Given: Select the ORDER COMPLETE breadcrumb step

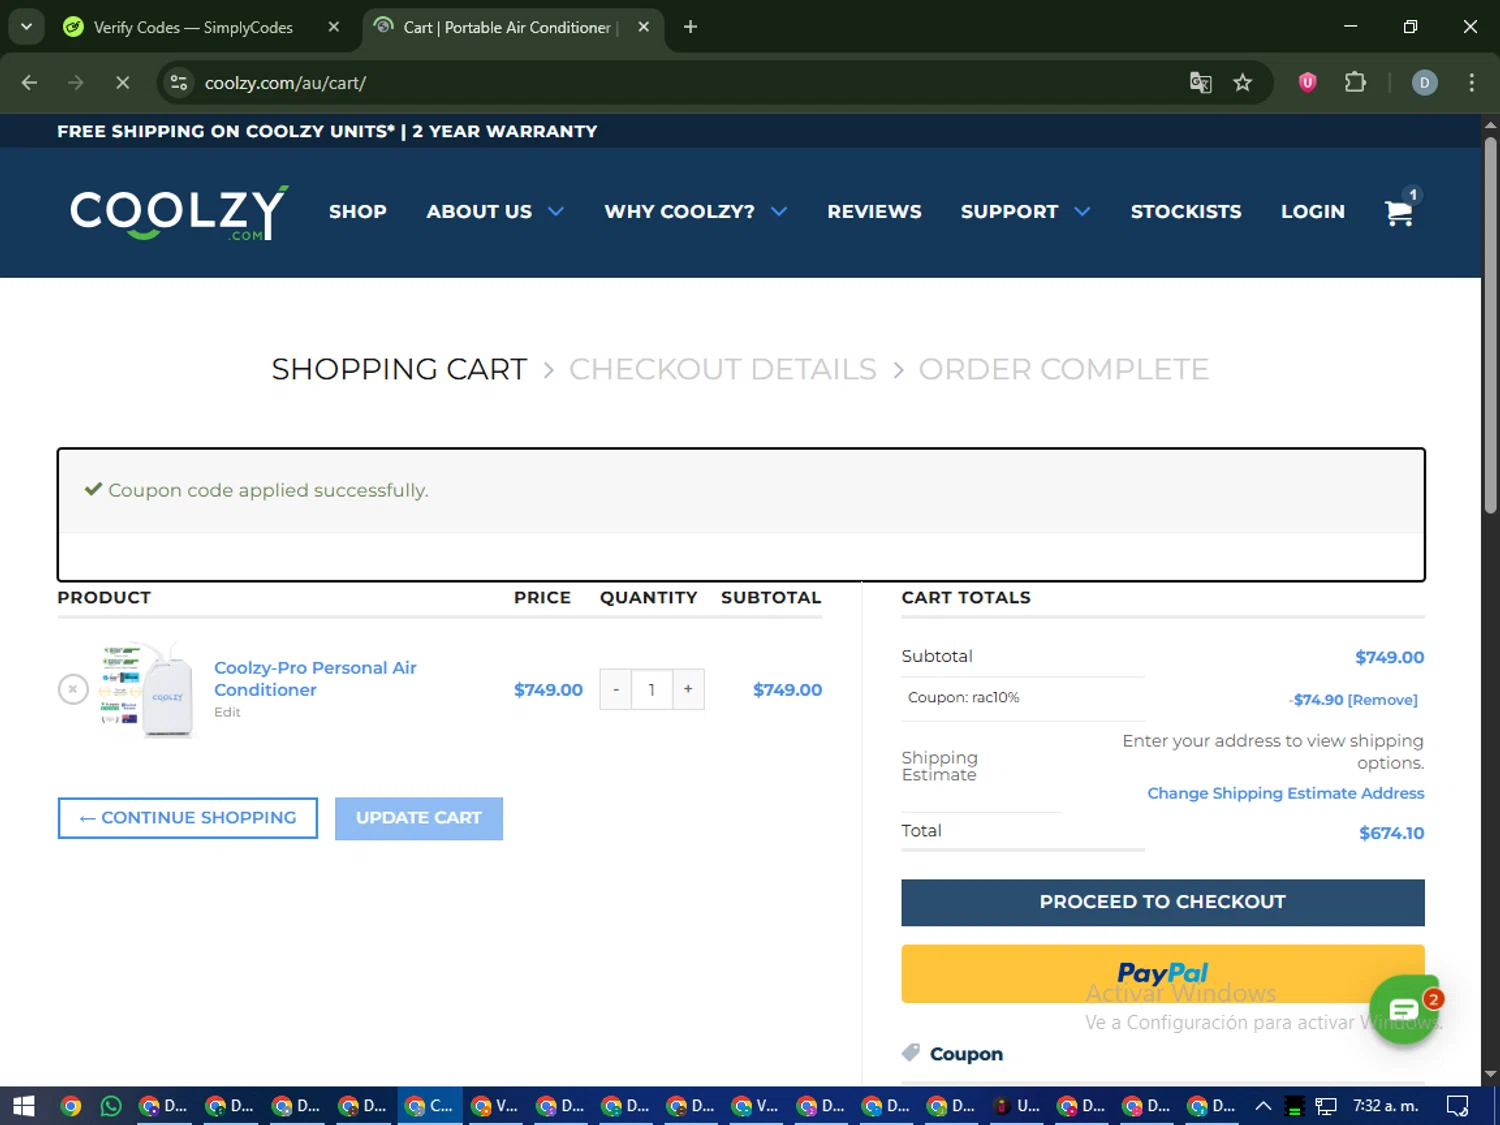Looking at the screenshot, I should pos(1063,369).
